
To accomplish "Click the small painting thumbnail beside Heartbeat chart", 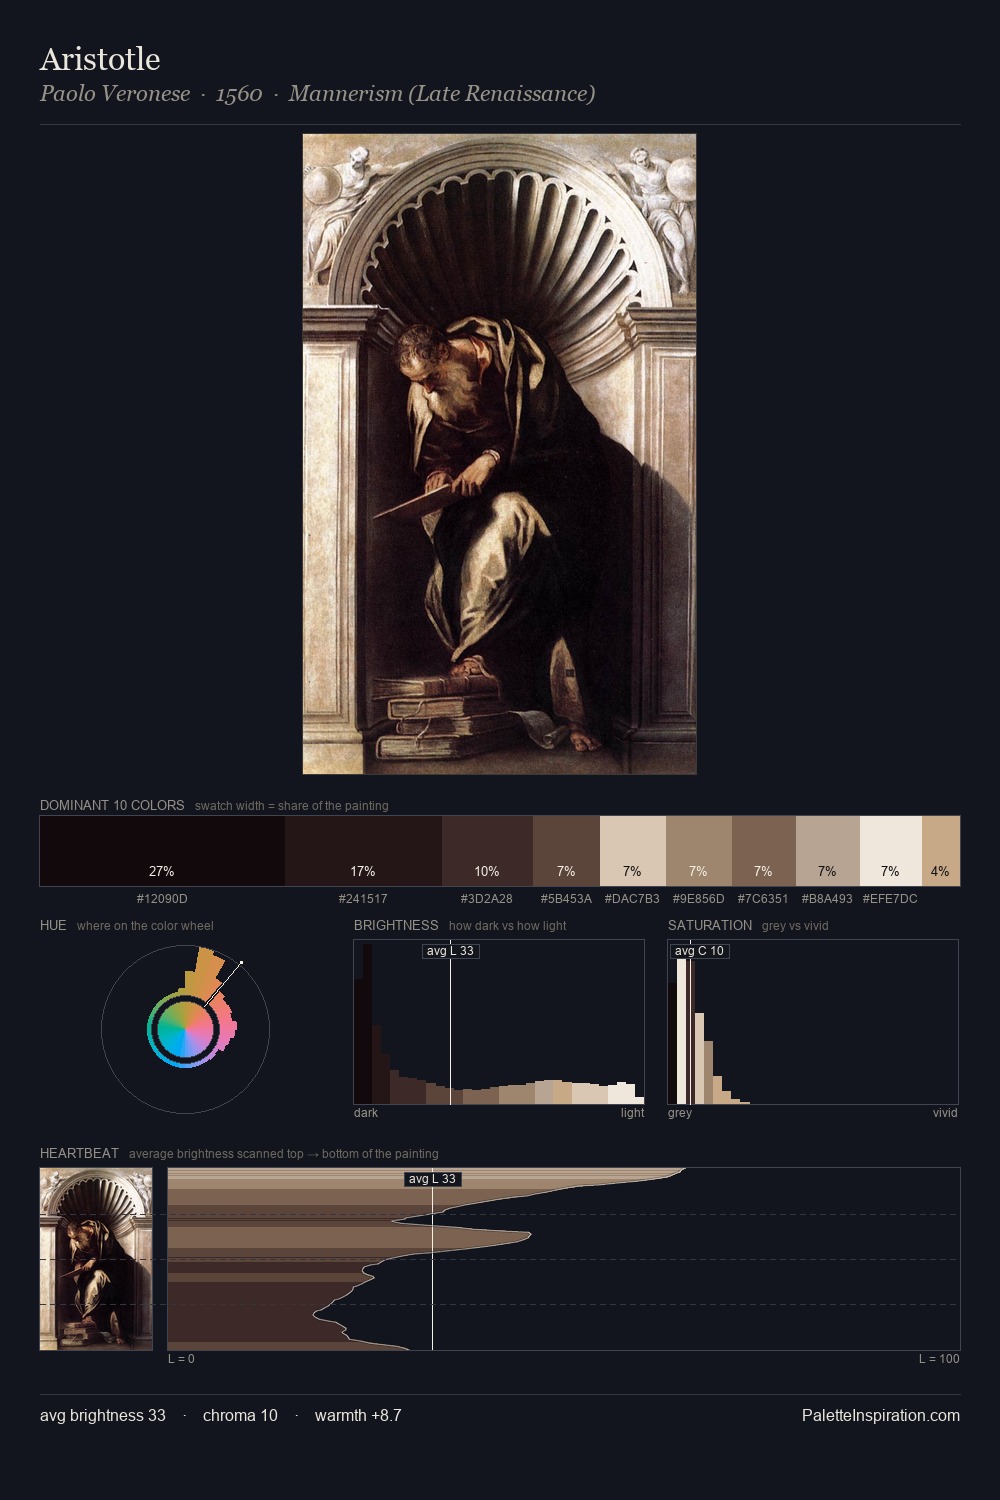I will 96,1259.
